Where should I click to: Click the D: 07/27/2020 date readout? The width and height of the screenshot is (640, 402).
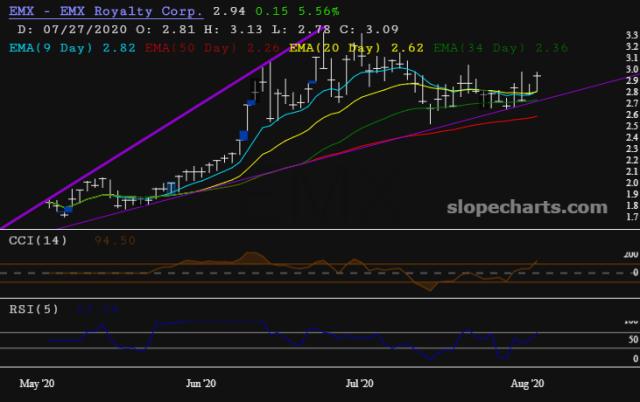71,28
